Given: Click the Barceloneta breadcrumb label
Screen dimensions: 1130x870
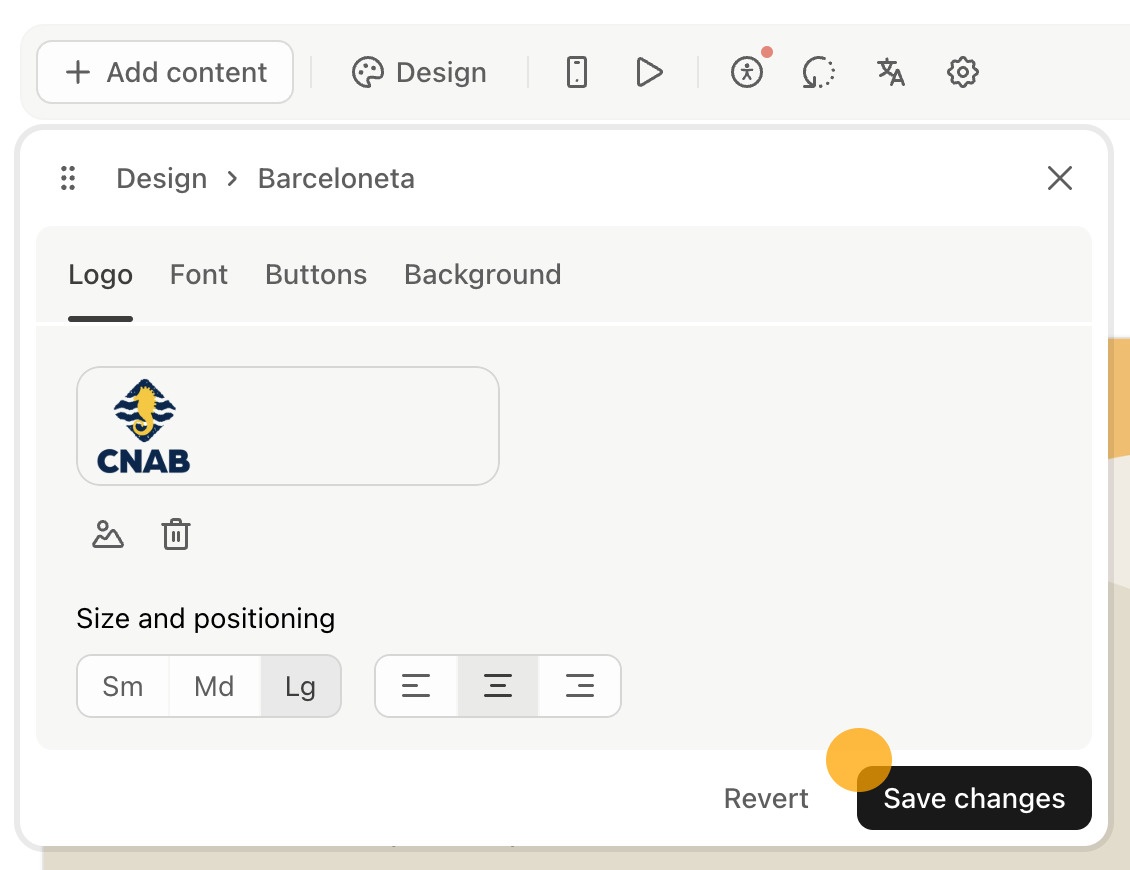Looking at the screenshot, I should click(337, 178).
